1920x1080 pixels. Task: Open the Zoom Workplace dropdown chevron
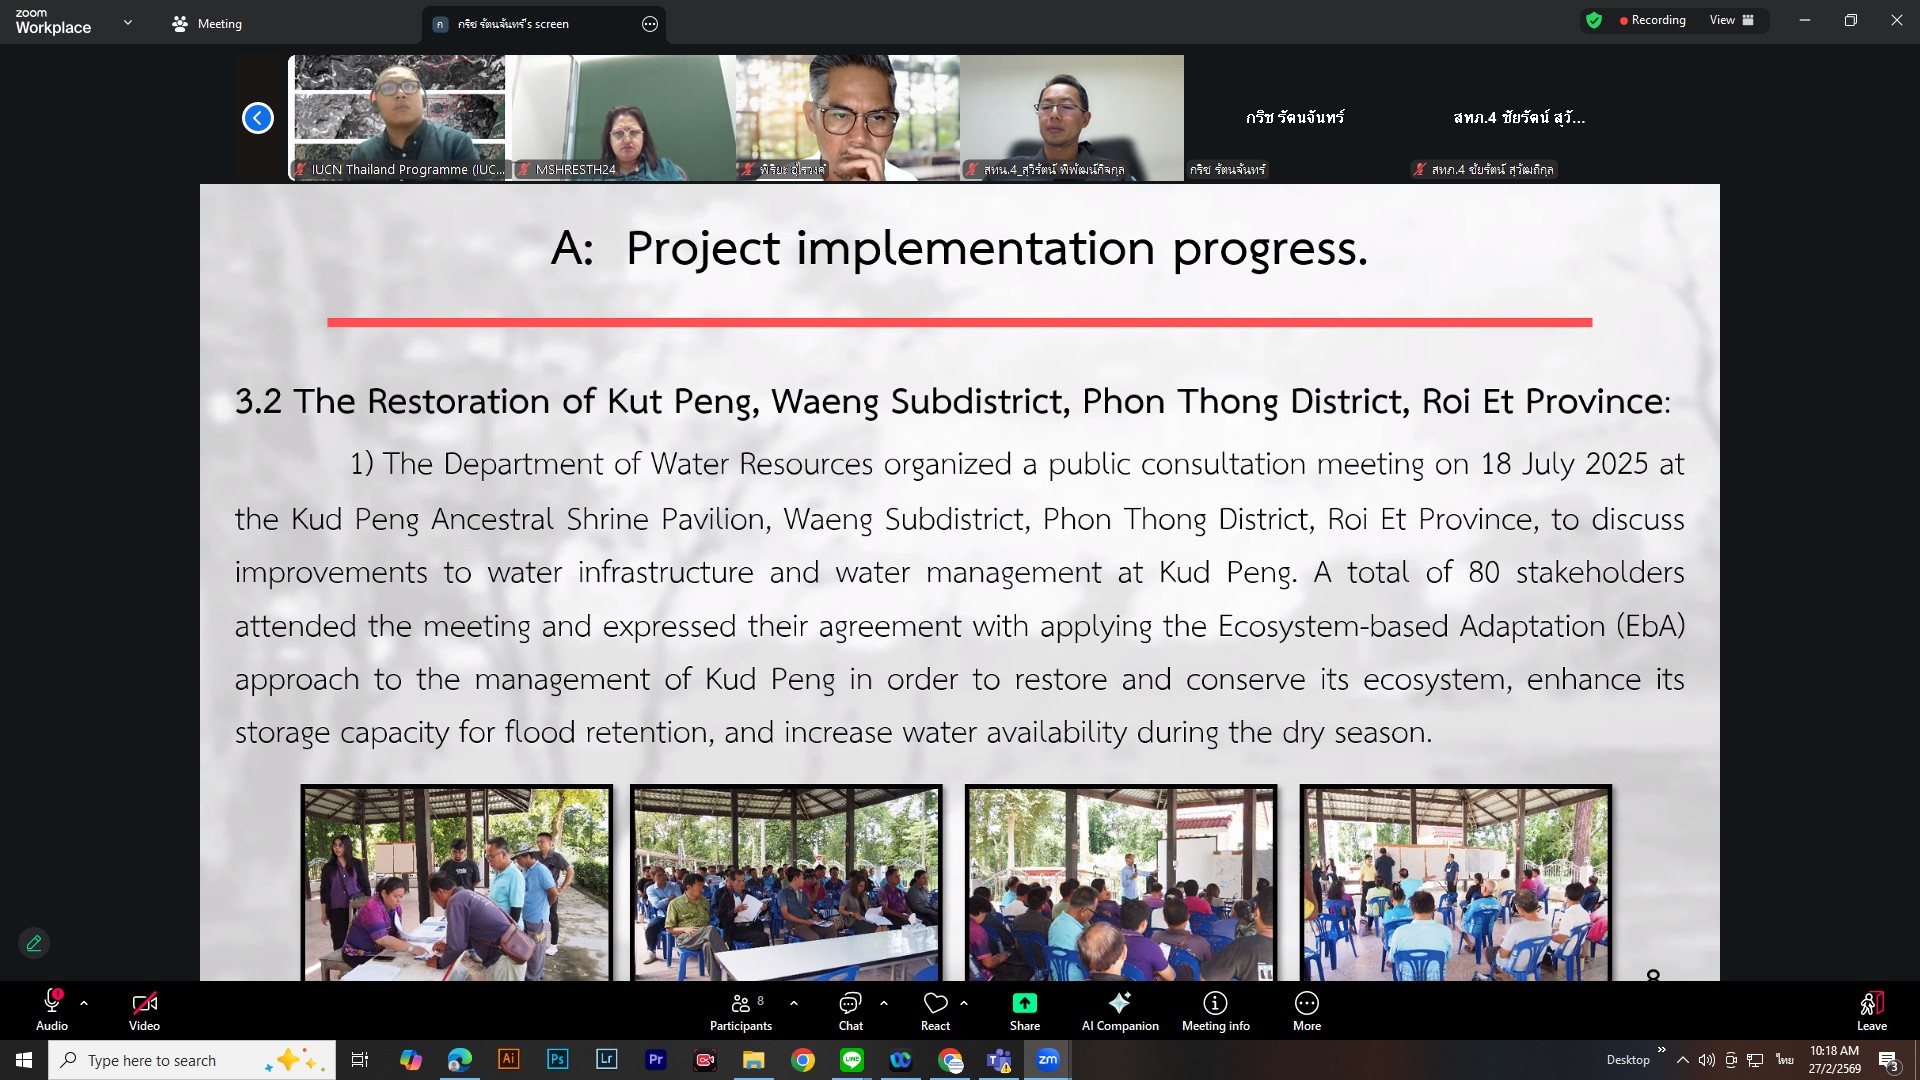128,22
